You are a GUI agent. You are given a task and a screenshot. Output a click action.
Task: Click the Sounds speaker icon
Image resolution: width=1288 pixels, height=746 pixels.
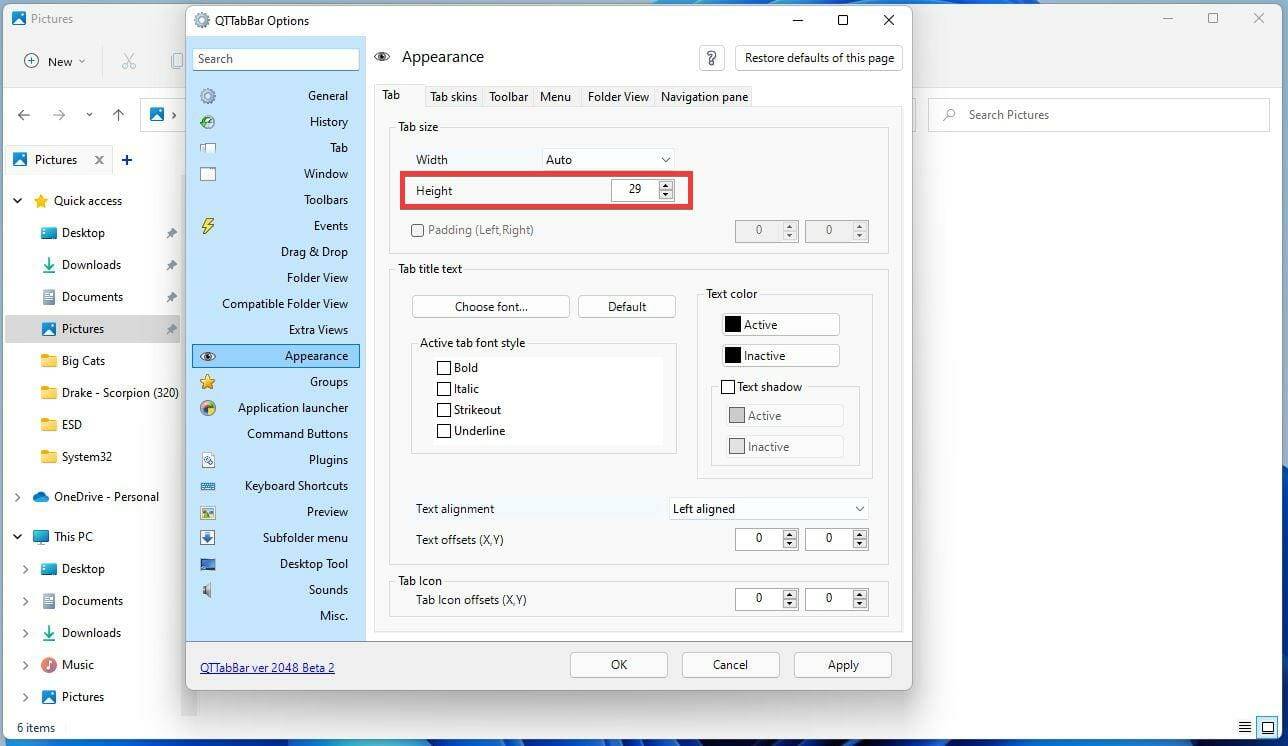tap(206, 589)
